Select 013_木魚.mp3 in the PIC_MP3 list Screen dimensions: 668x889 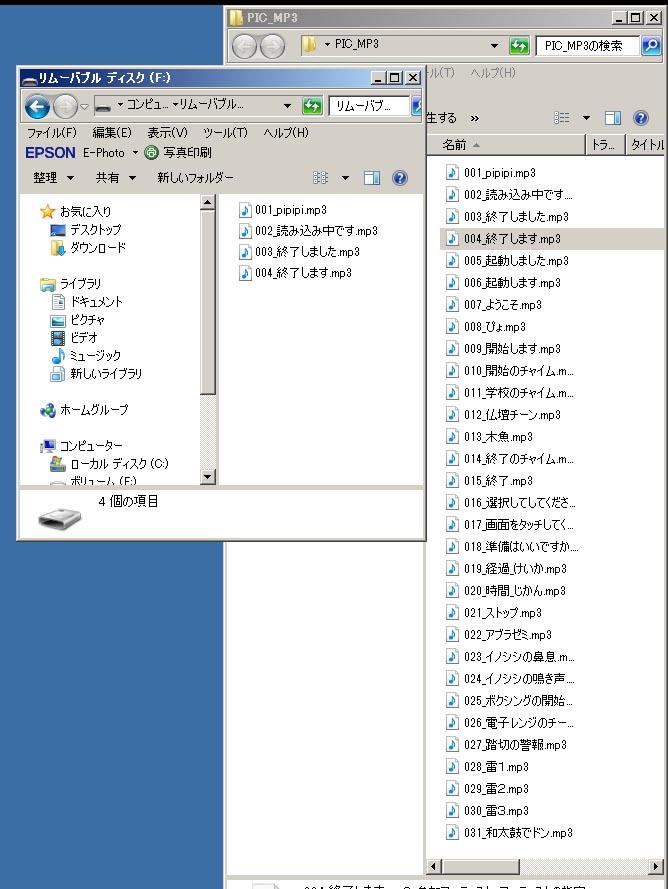coord(498,437)
